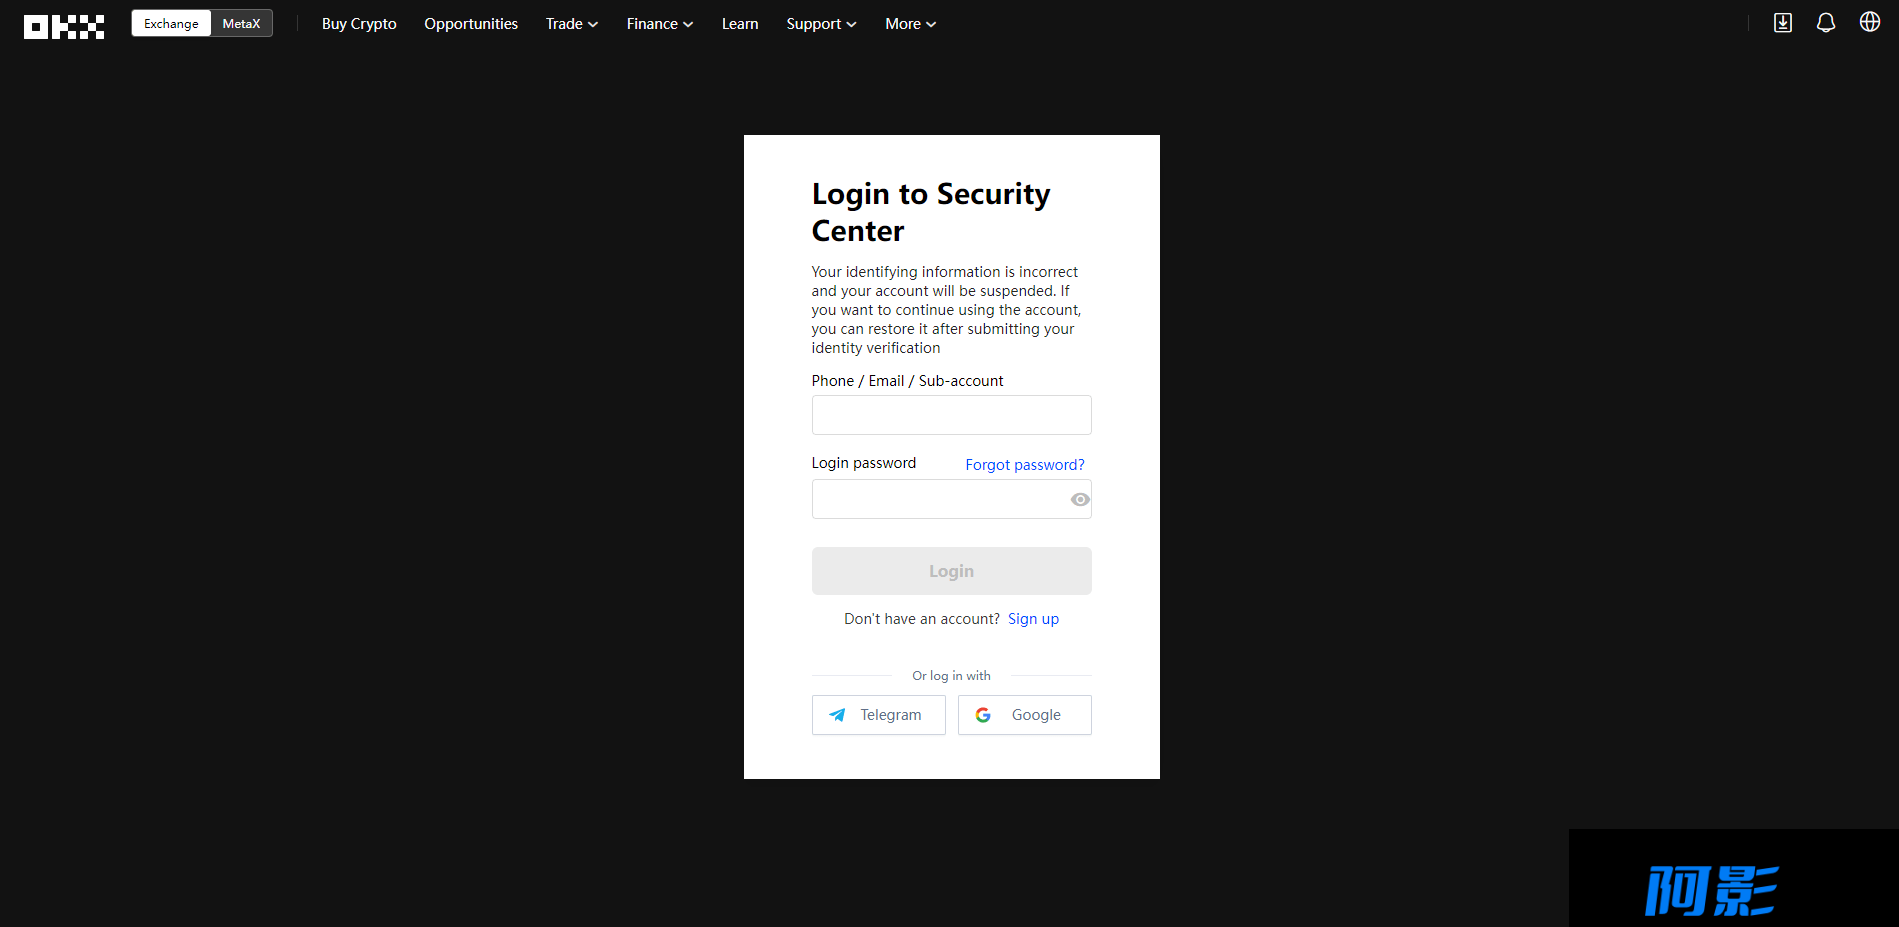Open the language globe icon

tap(1870, 22)
